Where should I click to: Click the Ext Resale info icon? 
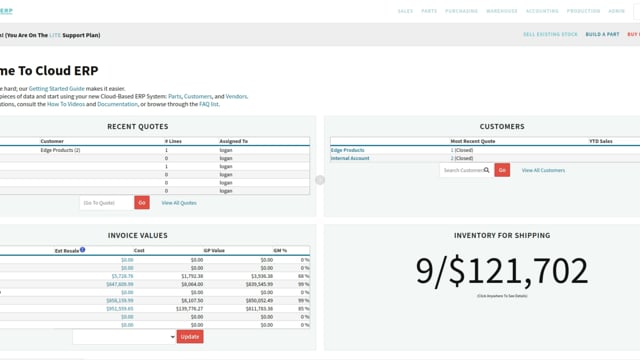tap(82, 249)
